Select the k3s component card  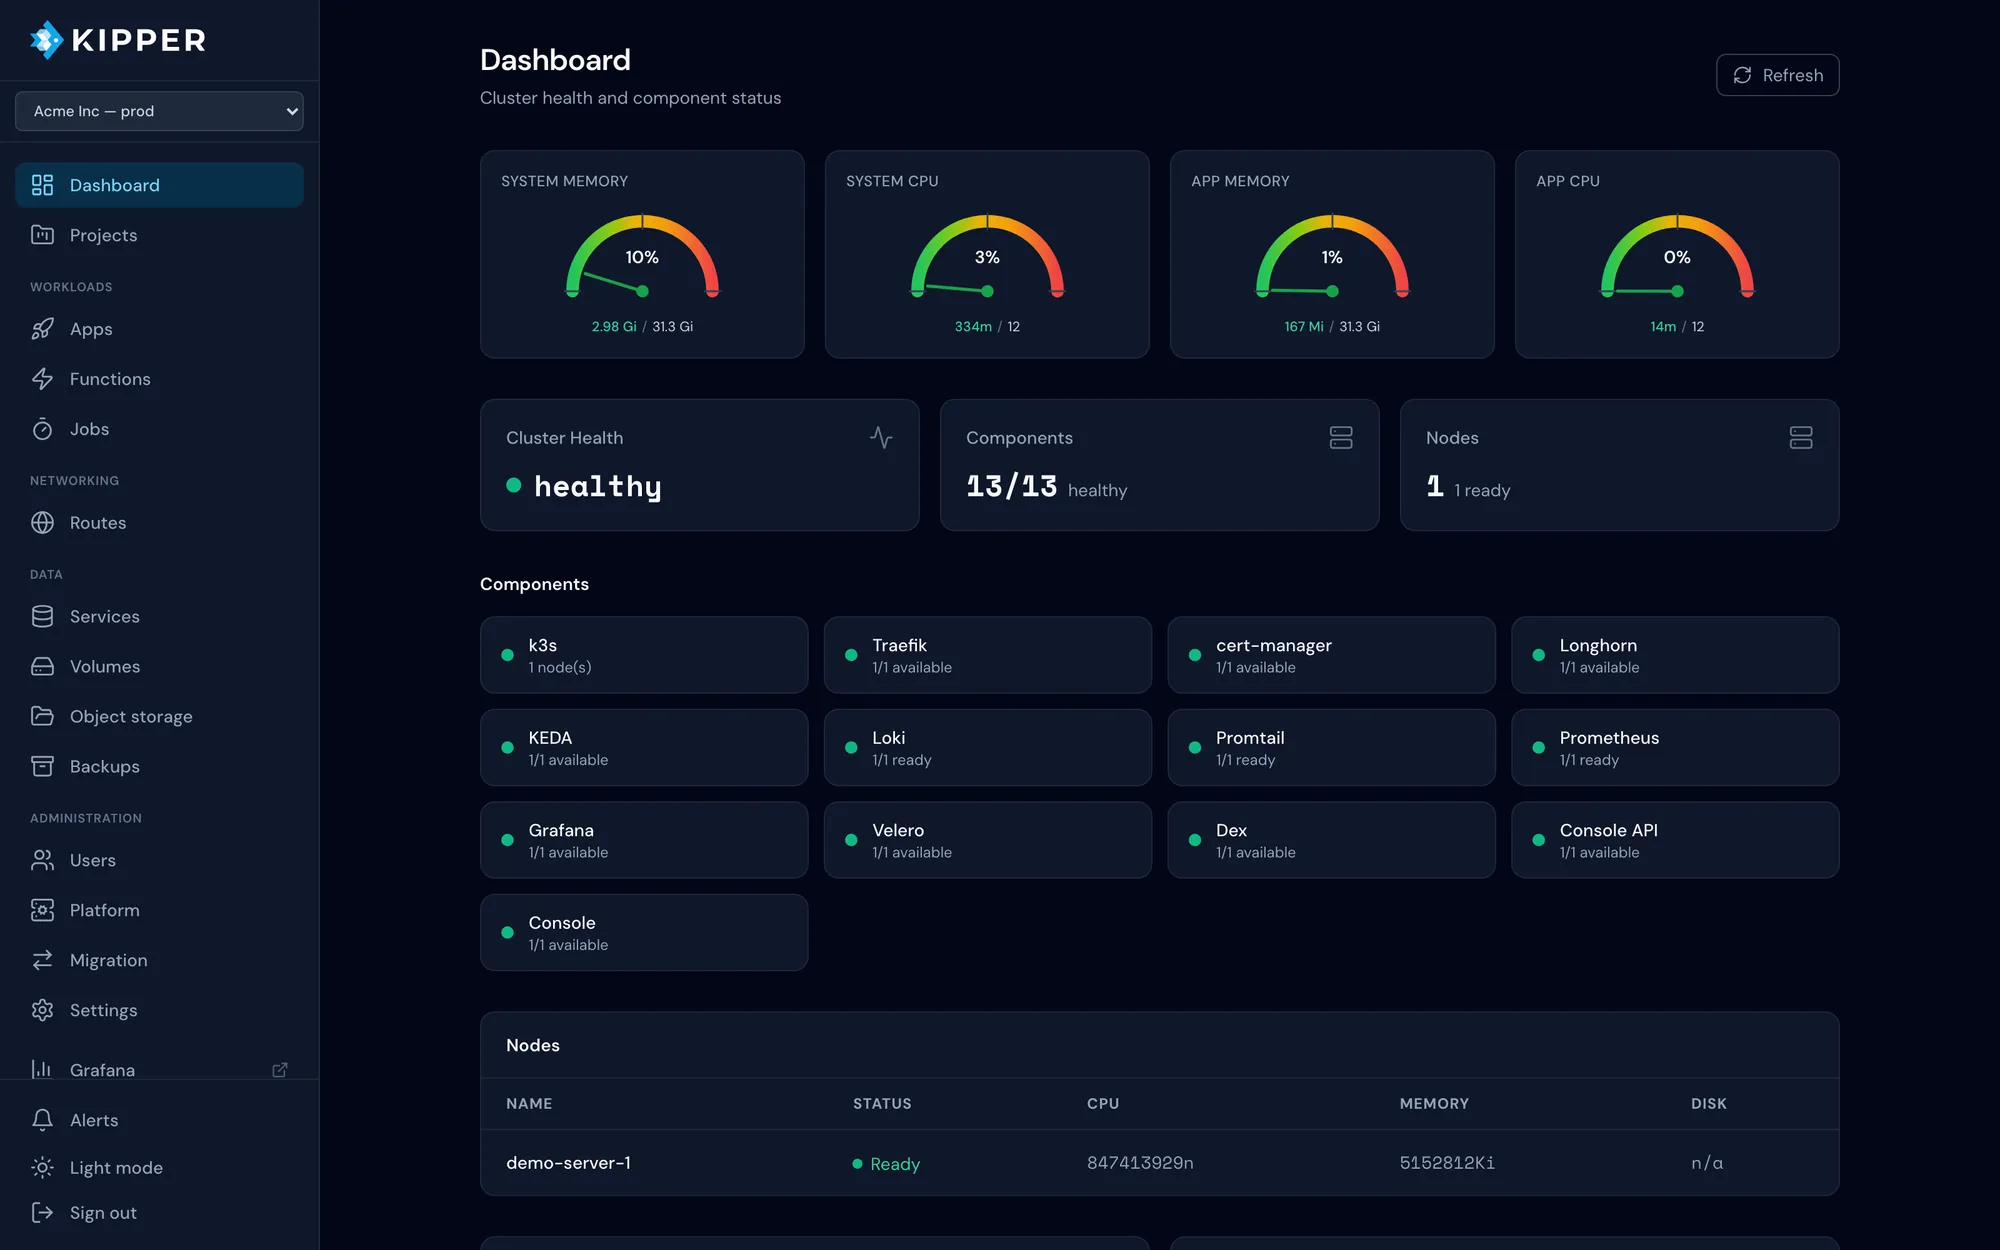[x=644, y=655]
